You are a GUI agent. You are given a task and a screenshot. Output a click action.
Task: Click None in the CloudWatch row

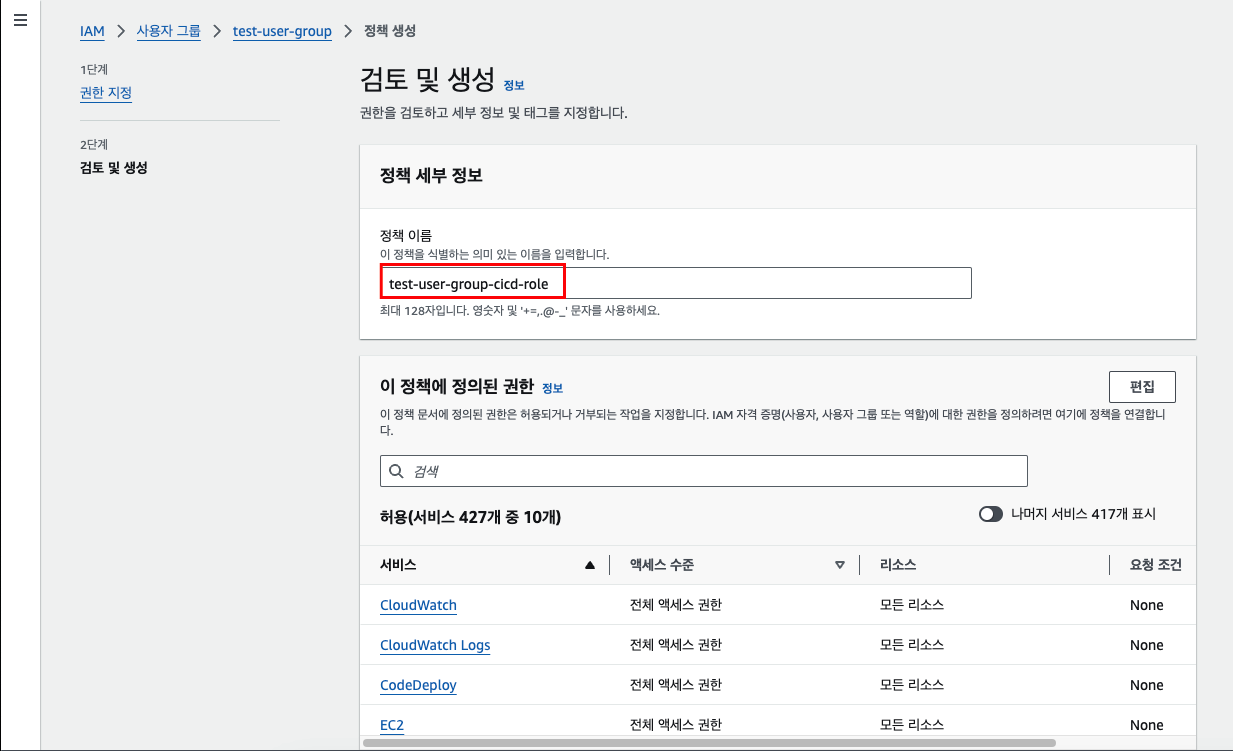point(1147,605)
